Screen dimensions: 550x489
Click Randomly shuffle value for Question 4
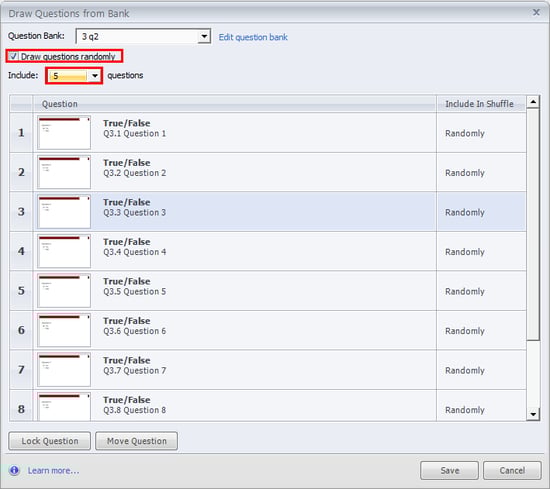pyautogui.click(x=465, y=252)
